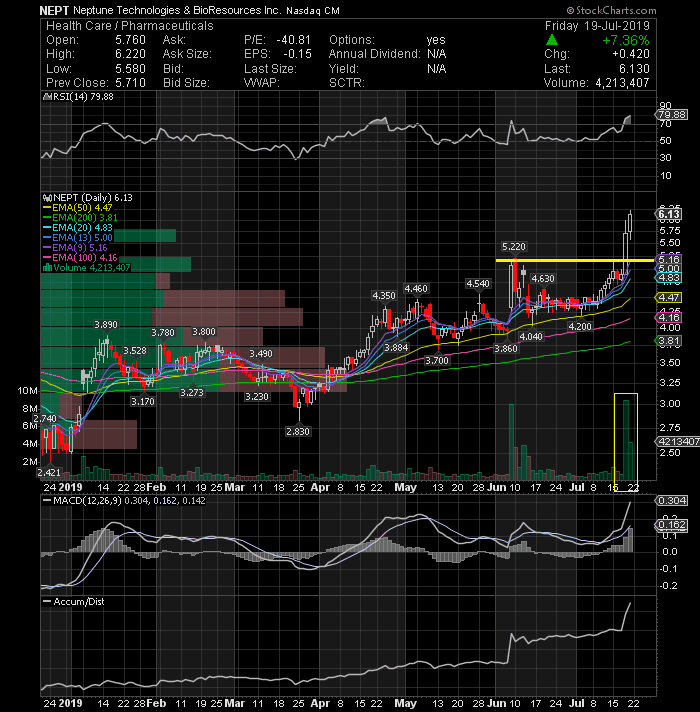Click the P/E -40.81 value

pos(294,40)
